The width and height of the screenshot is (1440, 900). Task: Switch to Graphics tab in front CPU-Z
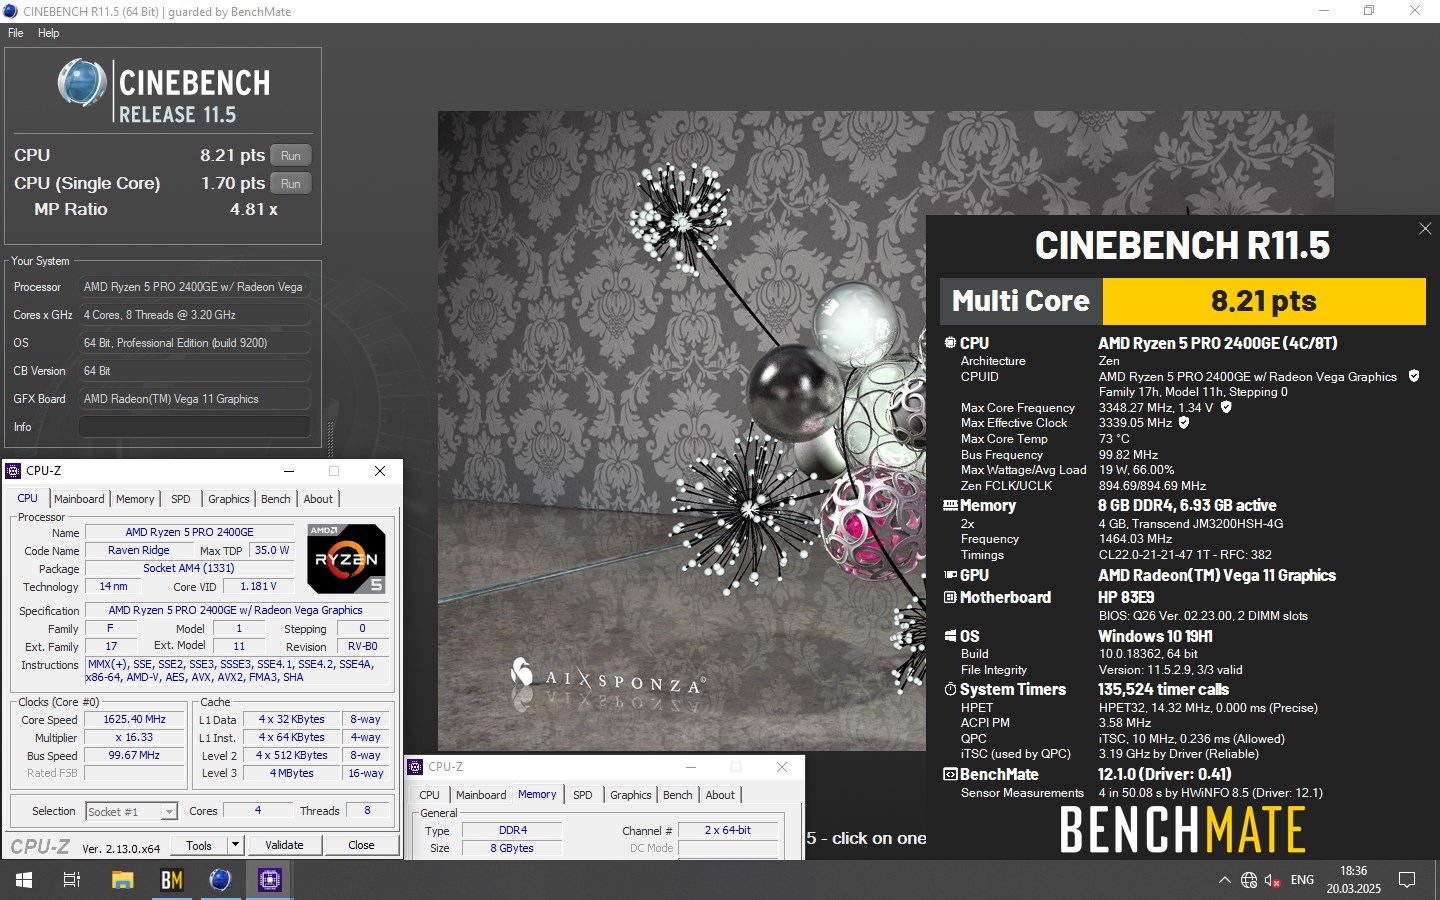(x=229, y=499)
